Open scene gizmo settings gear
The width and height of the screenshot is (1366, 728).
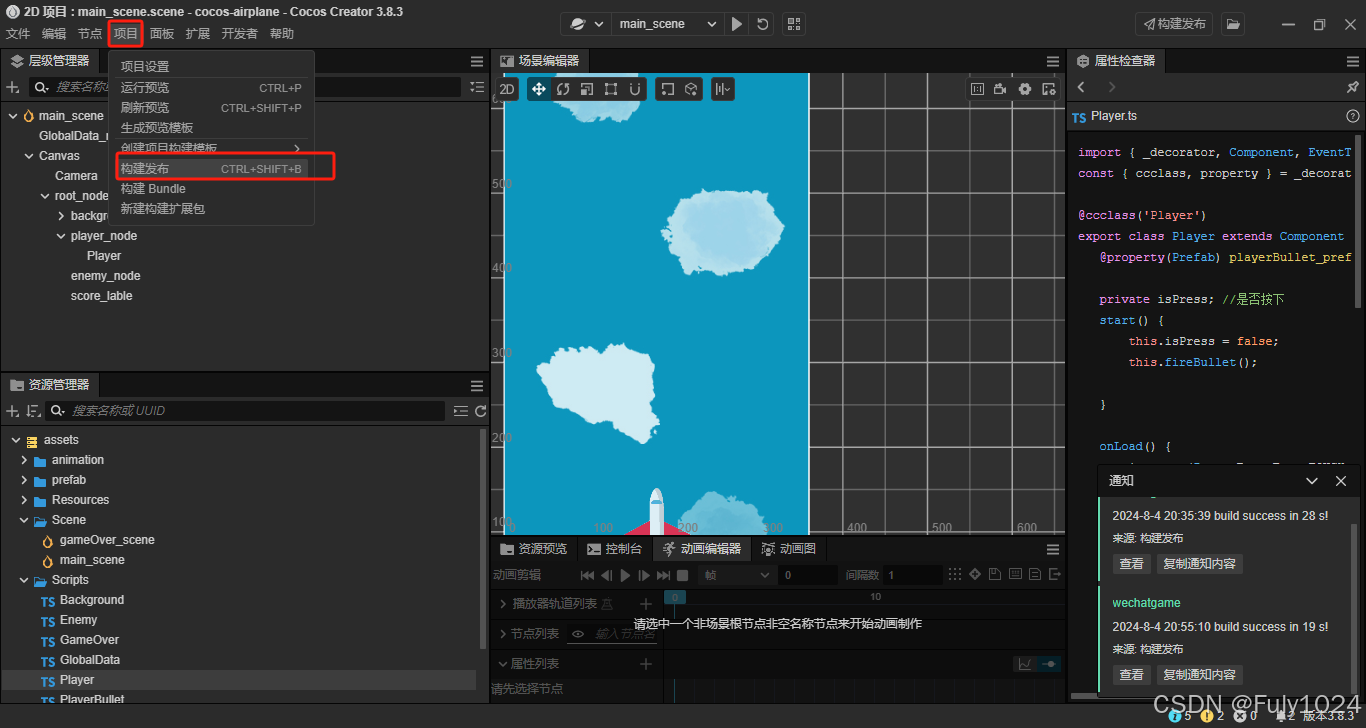(1025, 89)
